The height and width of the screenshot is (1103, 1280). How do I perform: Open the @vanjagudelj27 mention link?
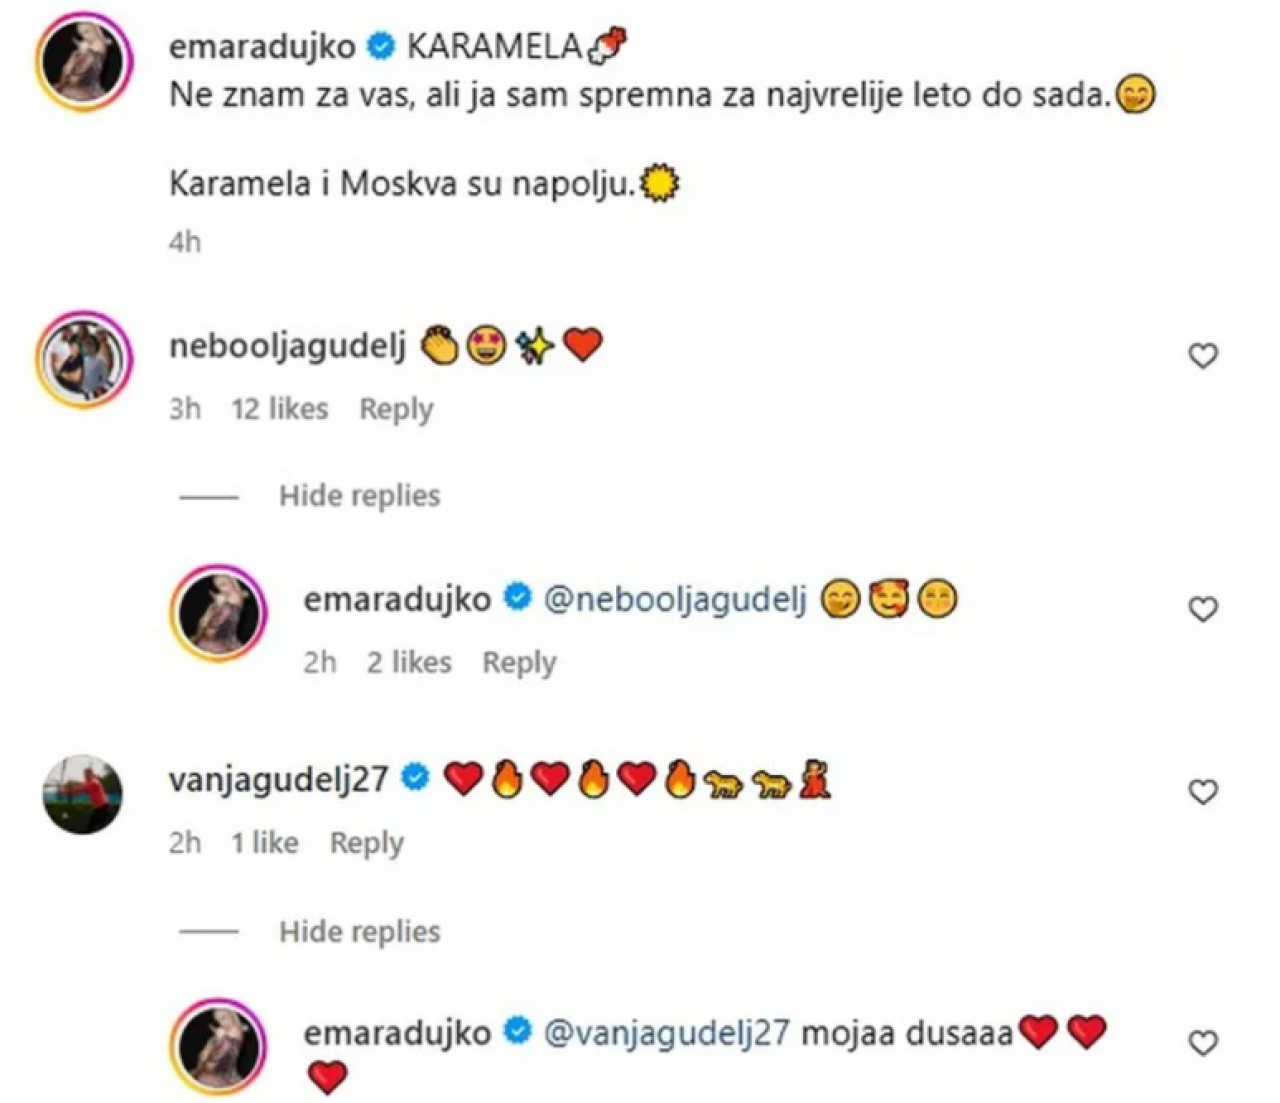[667, 1033]
